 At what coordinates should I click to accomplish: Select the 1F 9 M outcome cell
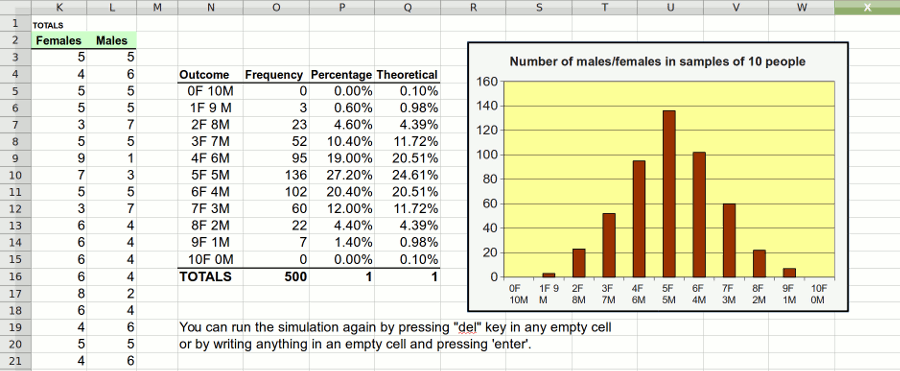coord(210,107)
